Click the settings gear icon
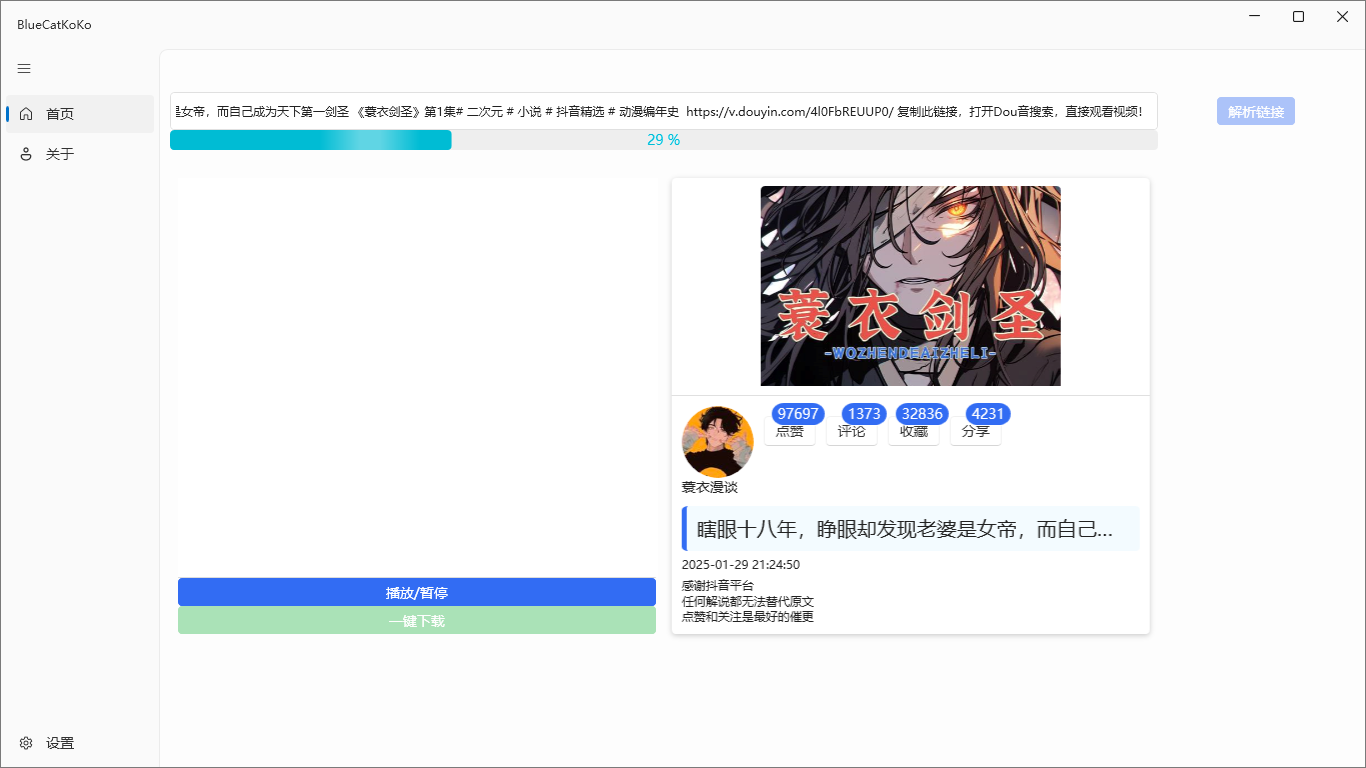The height and width of the screenshot is (768, 1366). coord(26,743)
